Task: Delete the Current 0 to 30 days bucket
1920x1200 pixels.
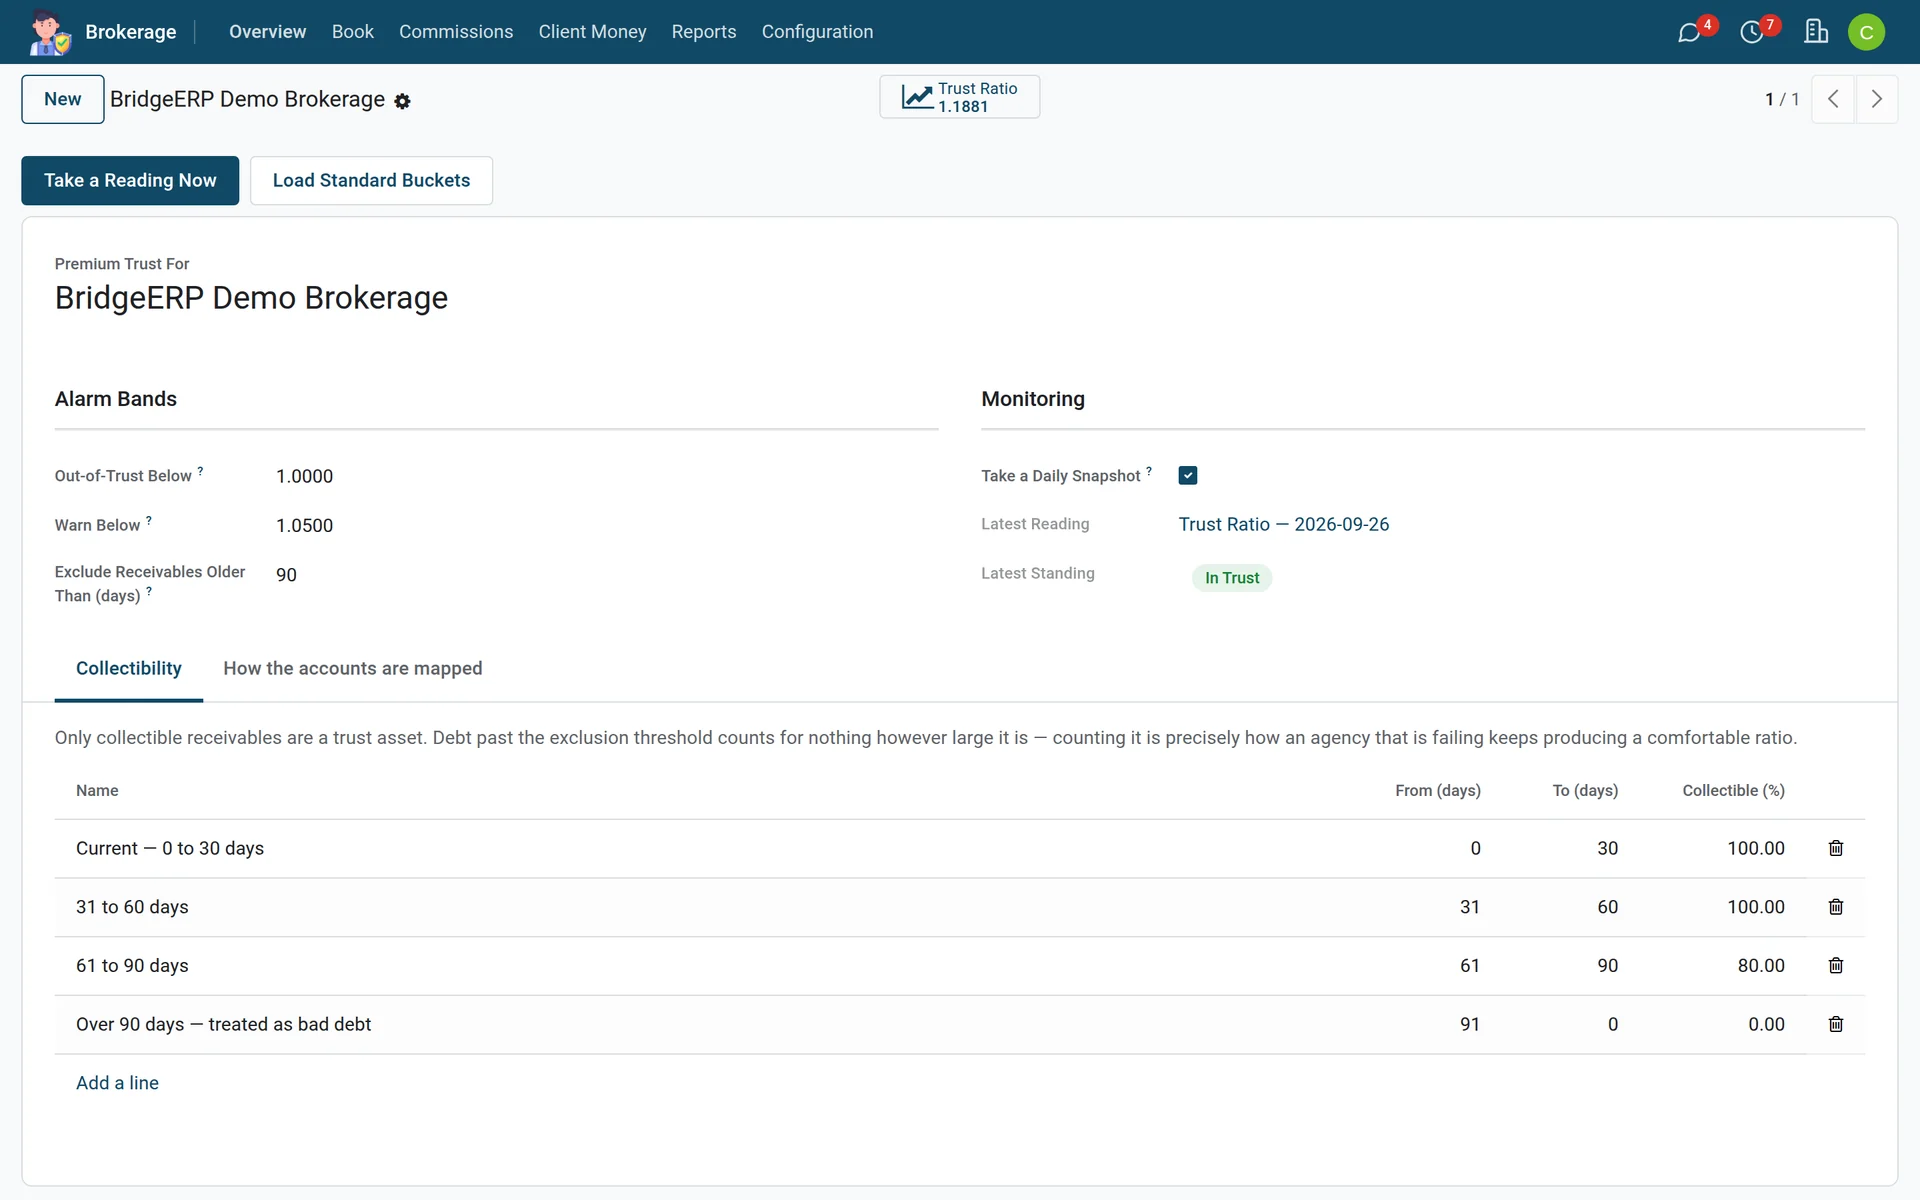Action: point(1836,848)
